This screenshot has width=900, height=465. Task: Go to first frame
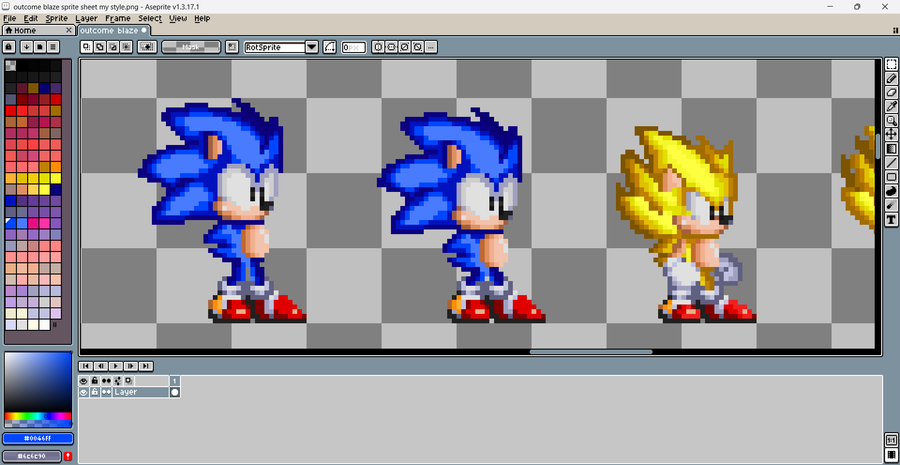(x=86, y=366)
